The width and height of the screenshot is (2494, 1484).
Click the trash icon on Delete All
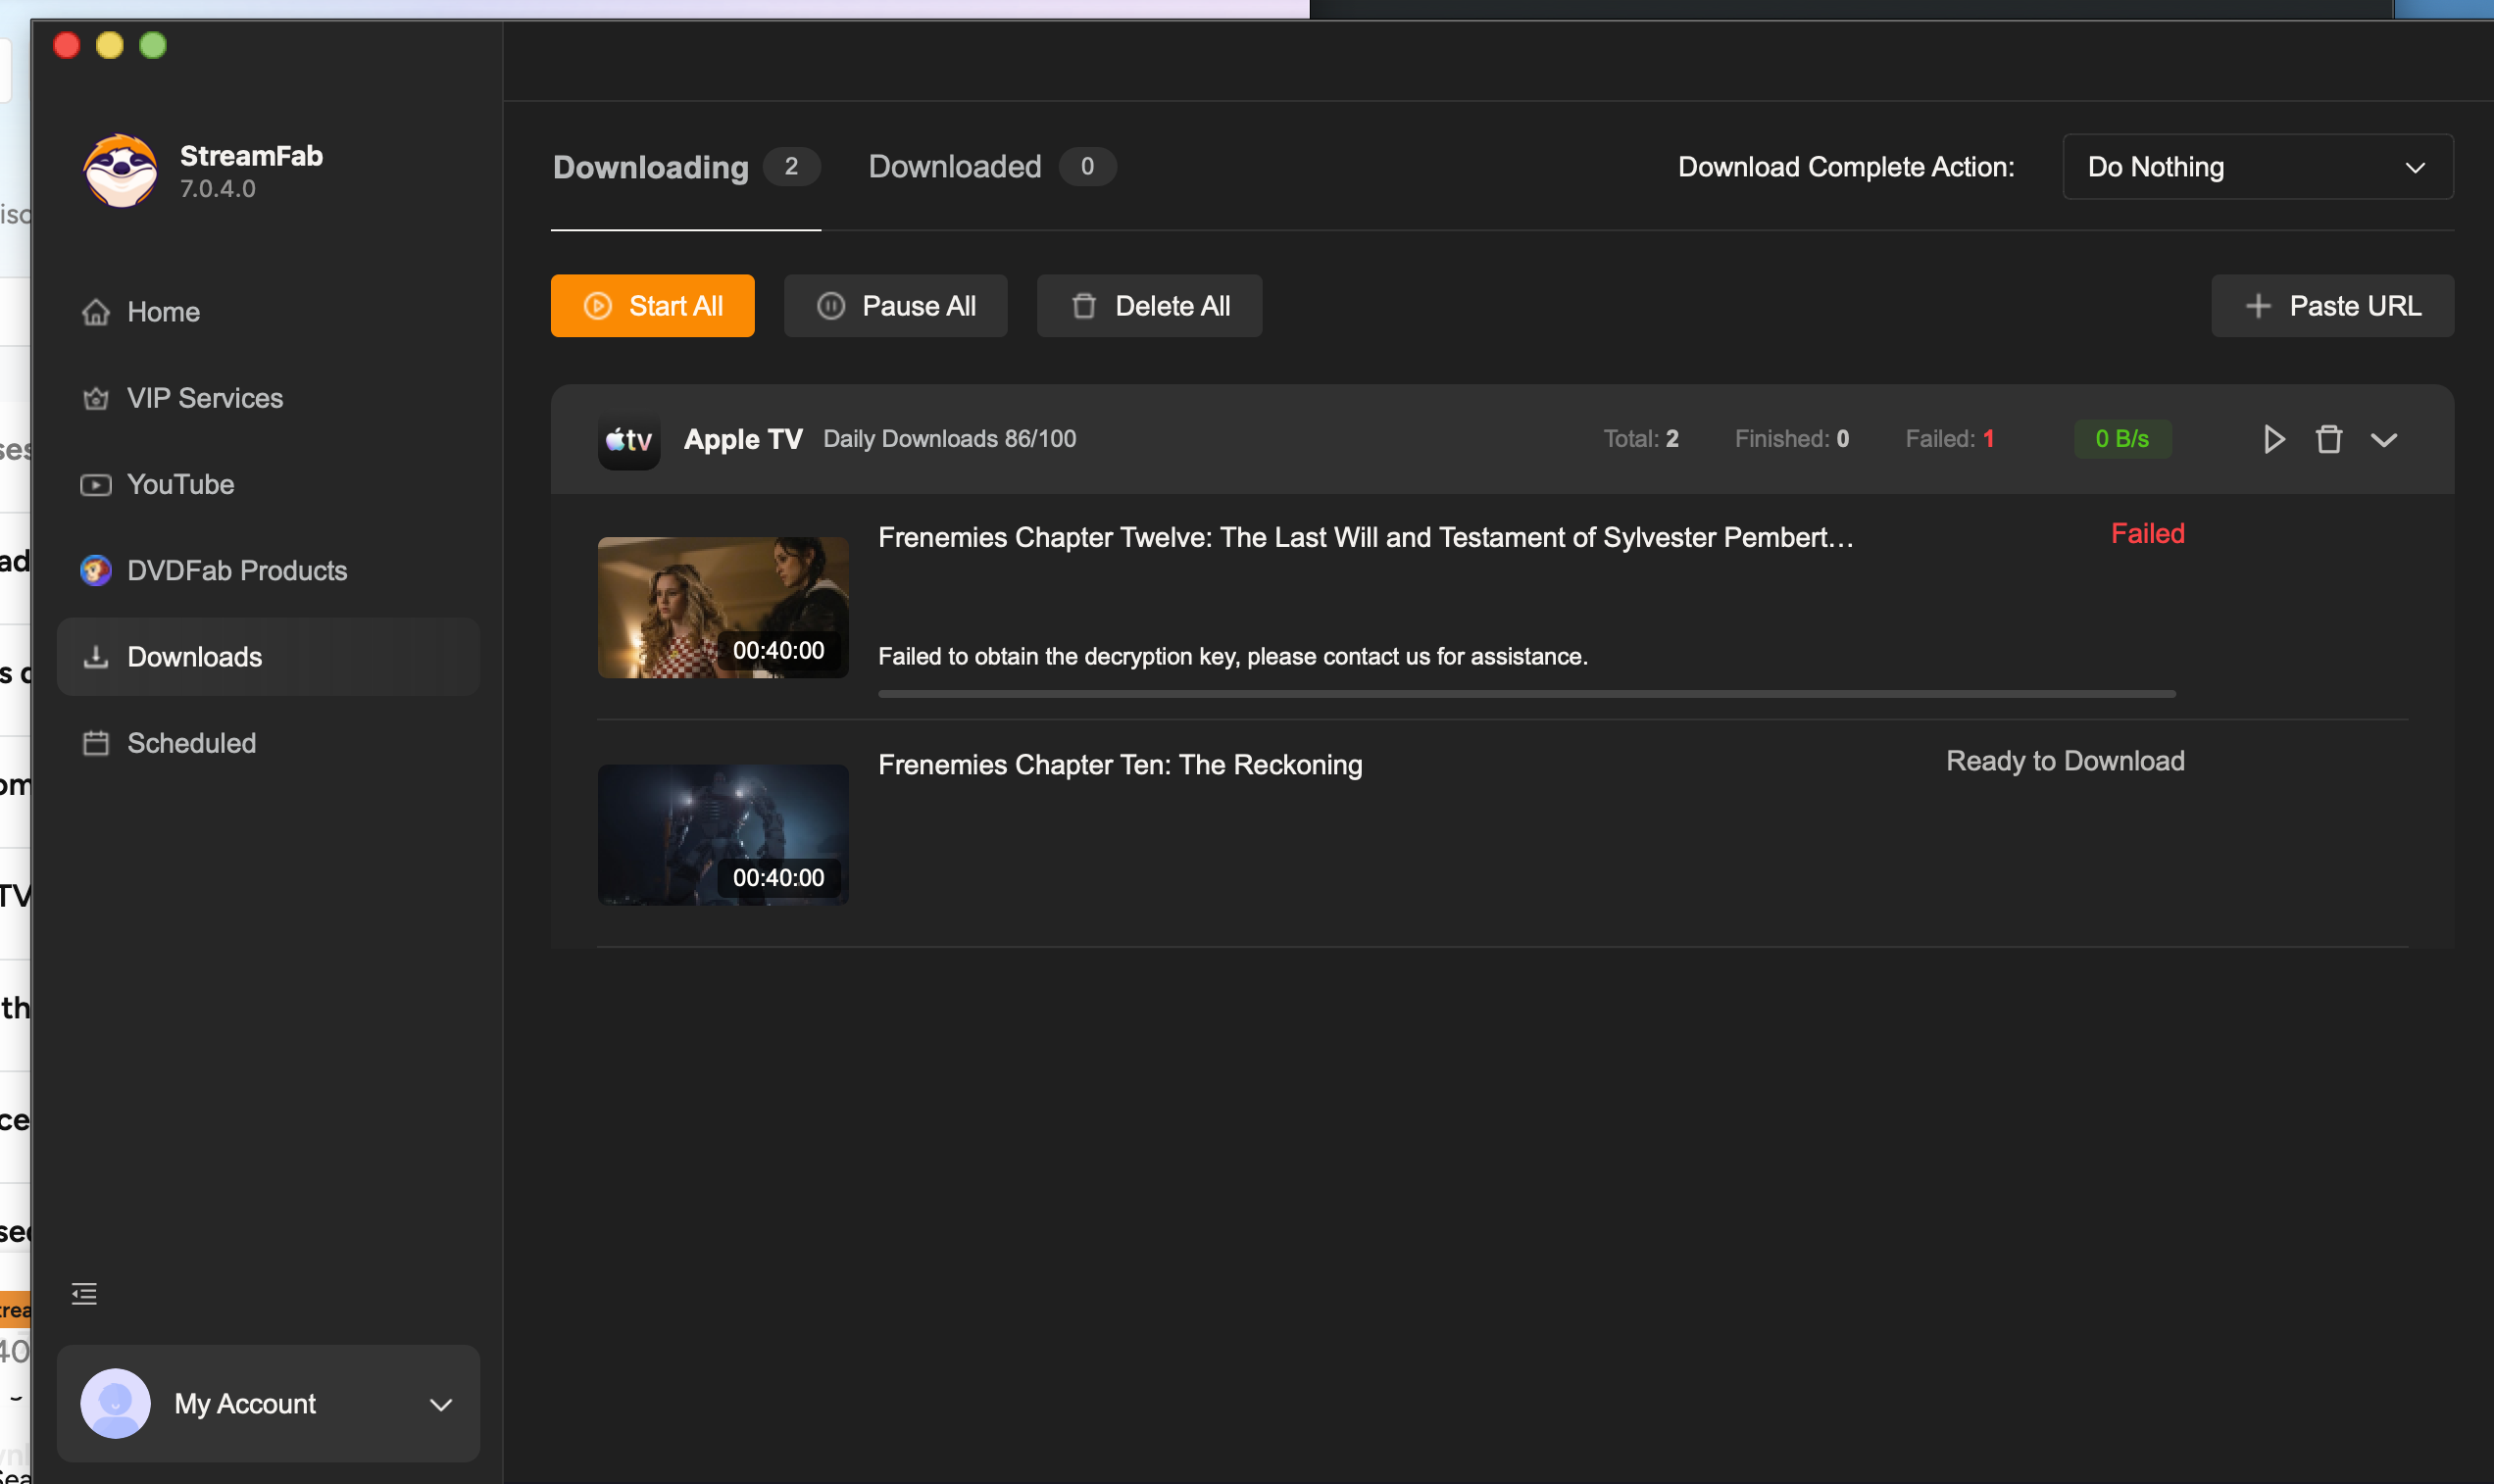click(x=1084, y=306)
